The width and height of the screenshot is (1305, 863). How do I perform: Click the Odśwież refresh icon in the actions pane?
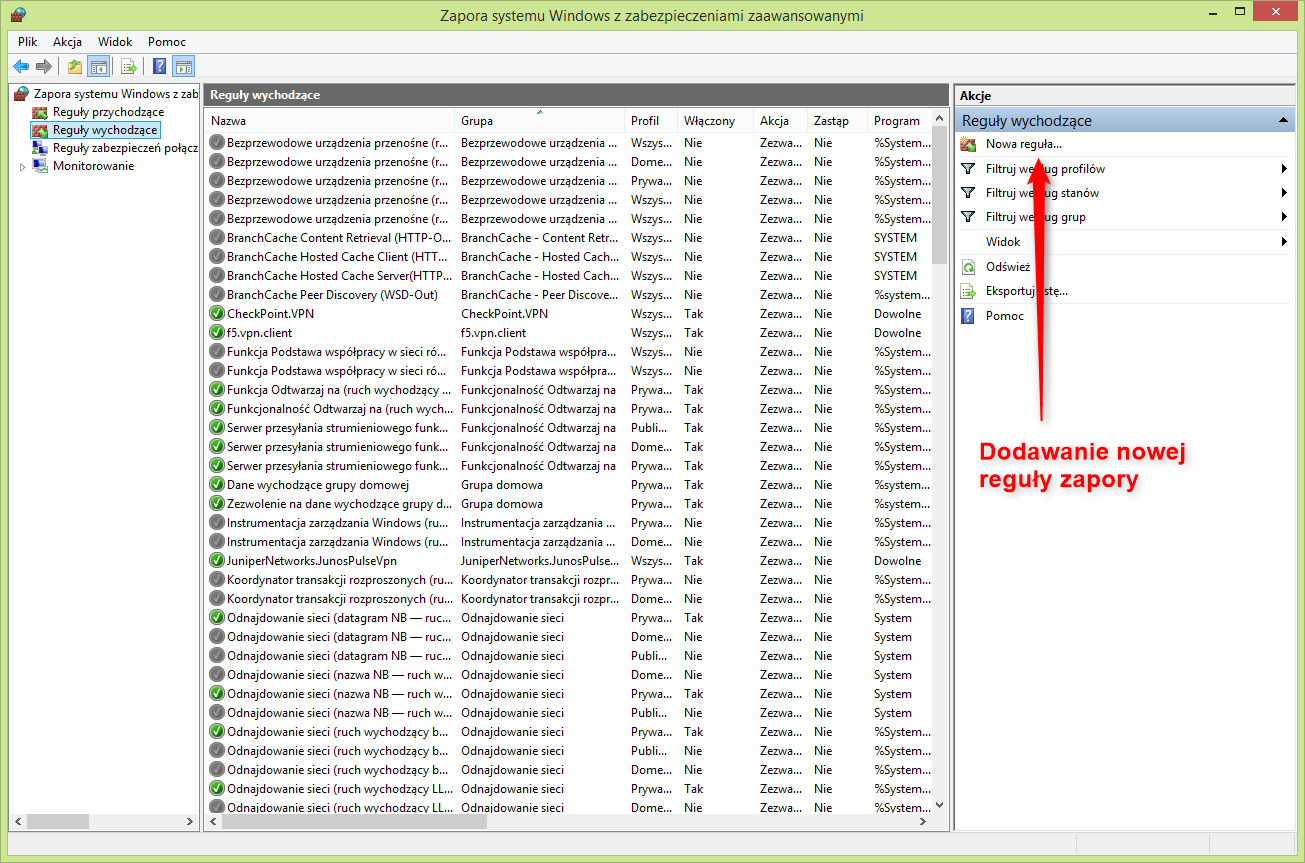click(968, 267)
